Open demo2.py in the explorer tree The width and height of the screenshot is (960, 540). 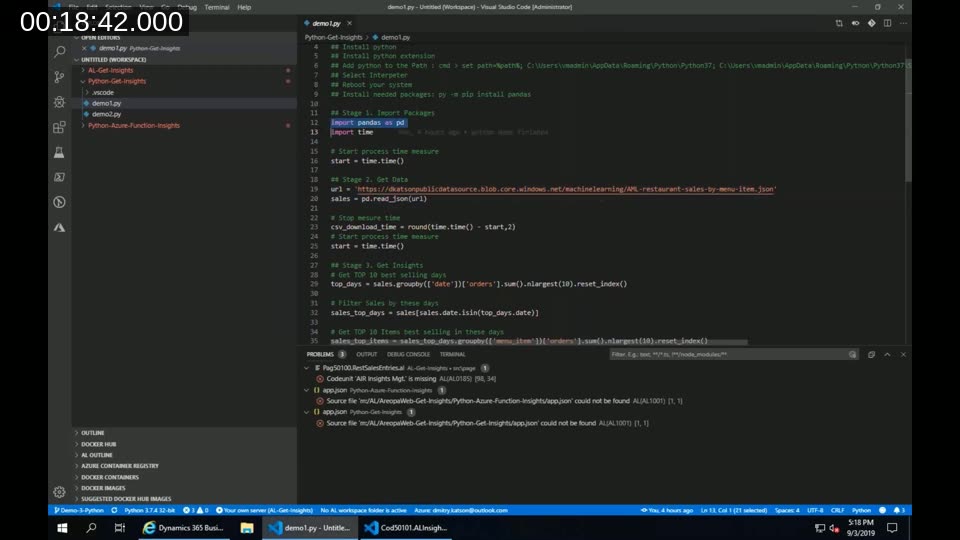(x=107, y=114)
